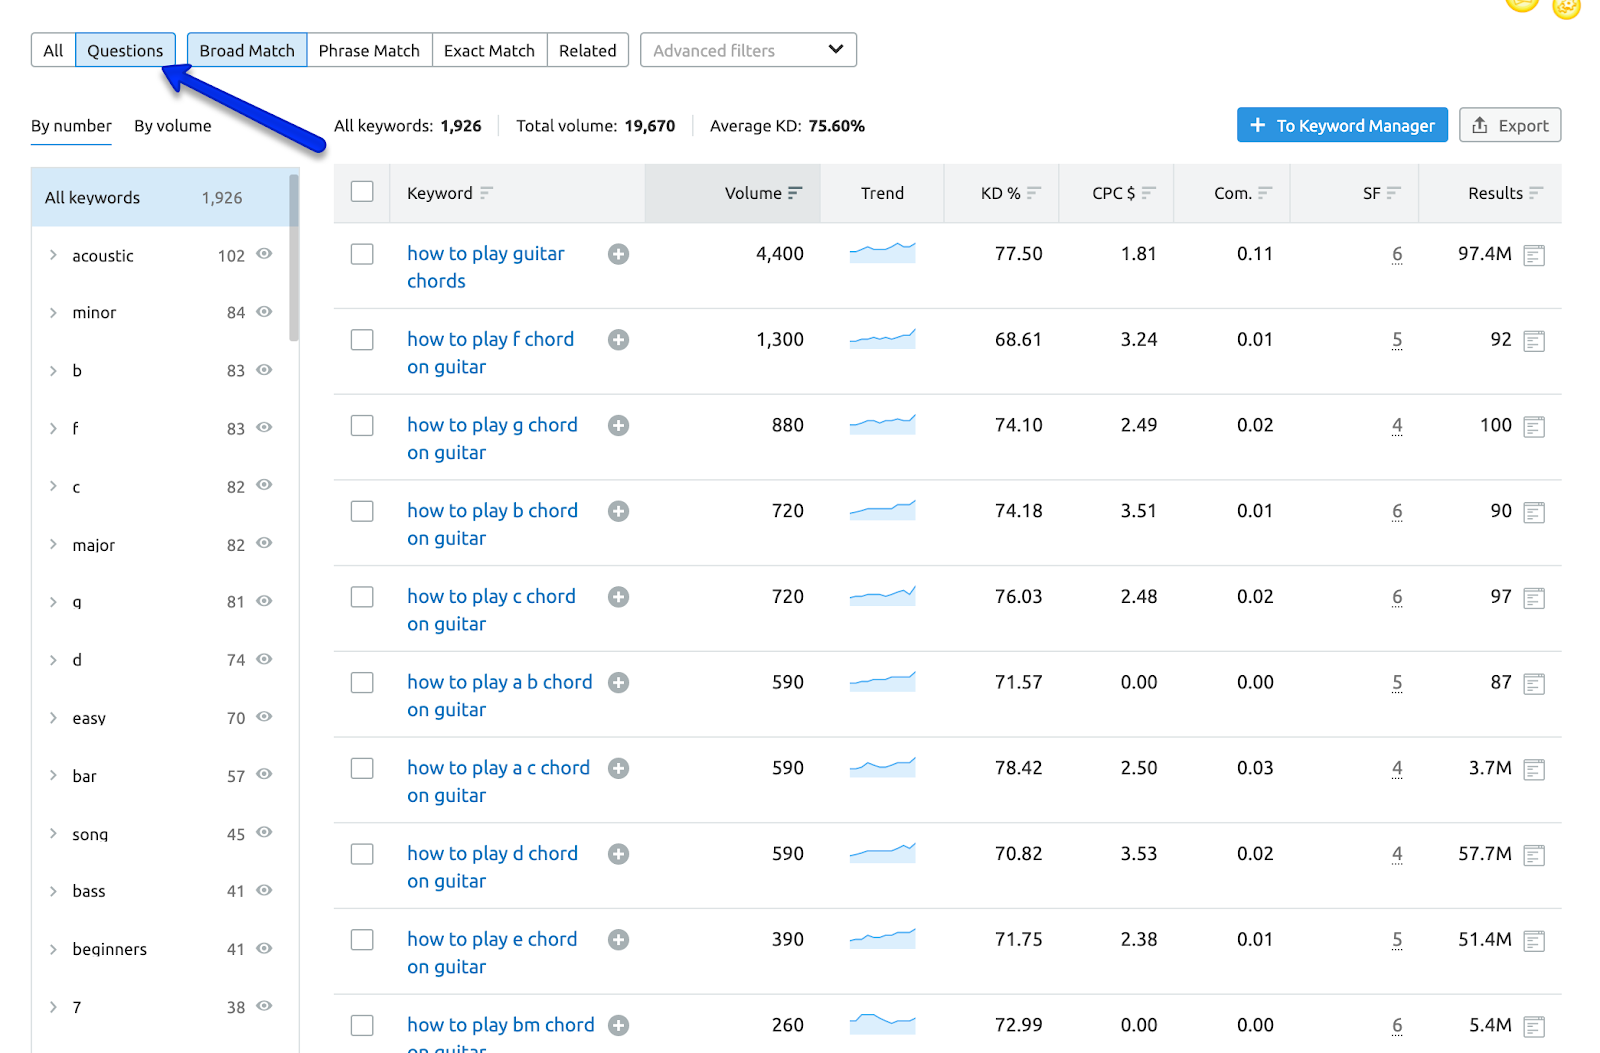Select Phrase Match tab
1600x1053 pixels.
[369, 50]
